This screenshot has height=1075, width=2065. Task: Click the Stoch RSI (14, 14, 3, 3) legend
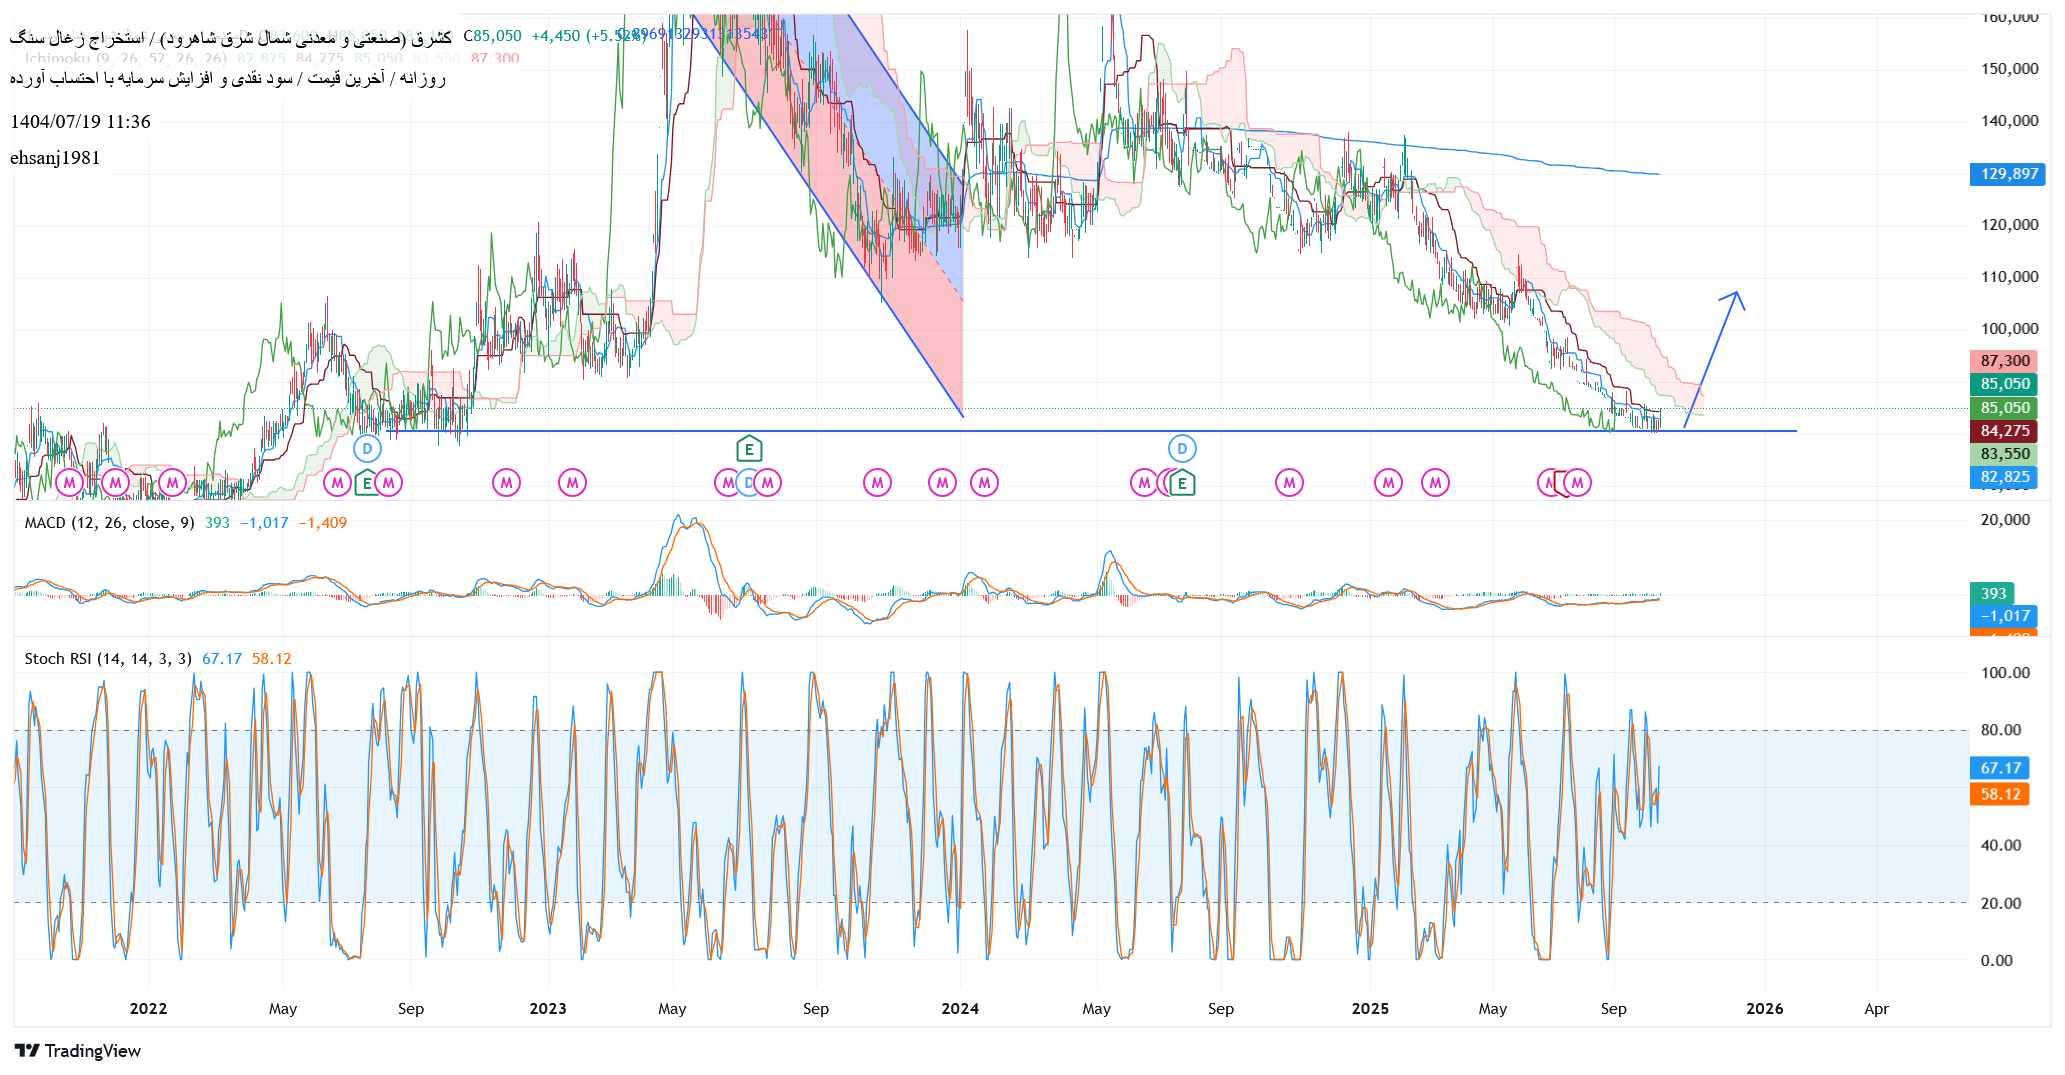108,659
